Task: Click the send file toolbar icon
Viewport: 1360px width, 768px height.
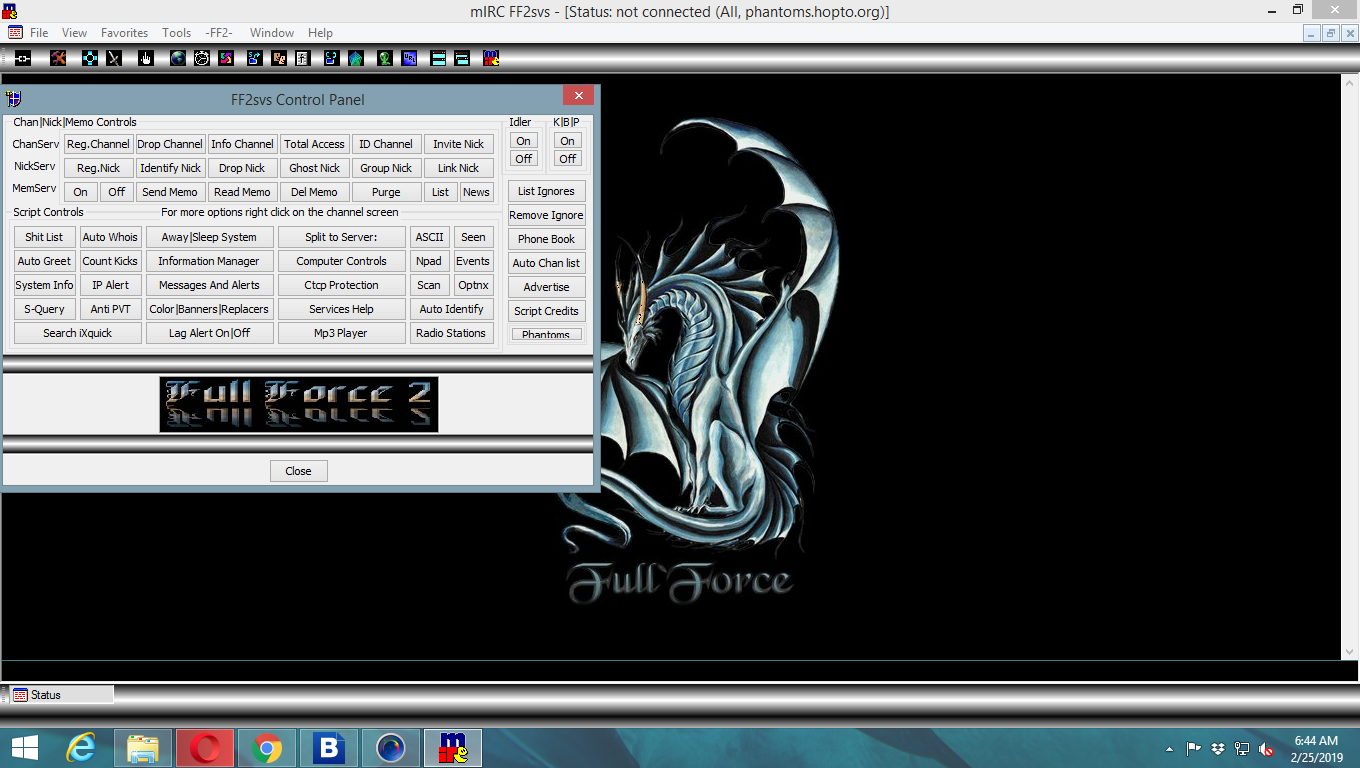Action: click(255, 58)
